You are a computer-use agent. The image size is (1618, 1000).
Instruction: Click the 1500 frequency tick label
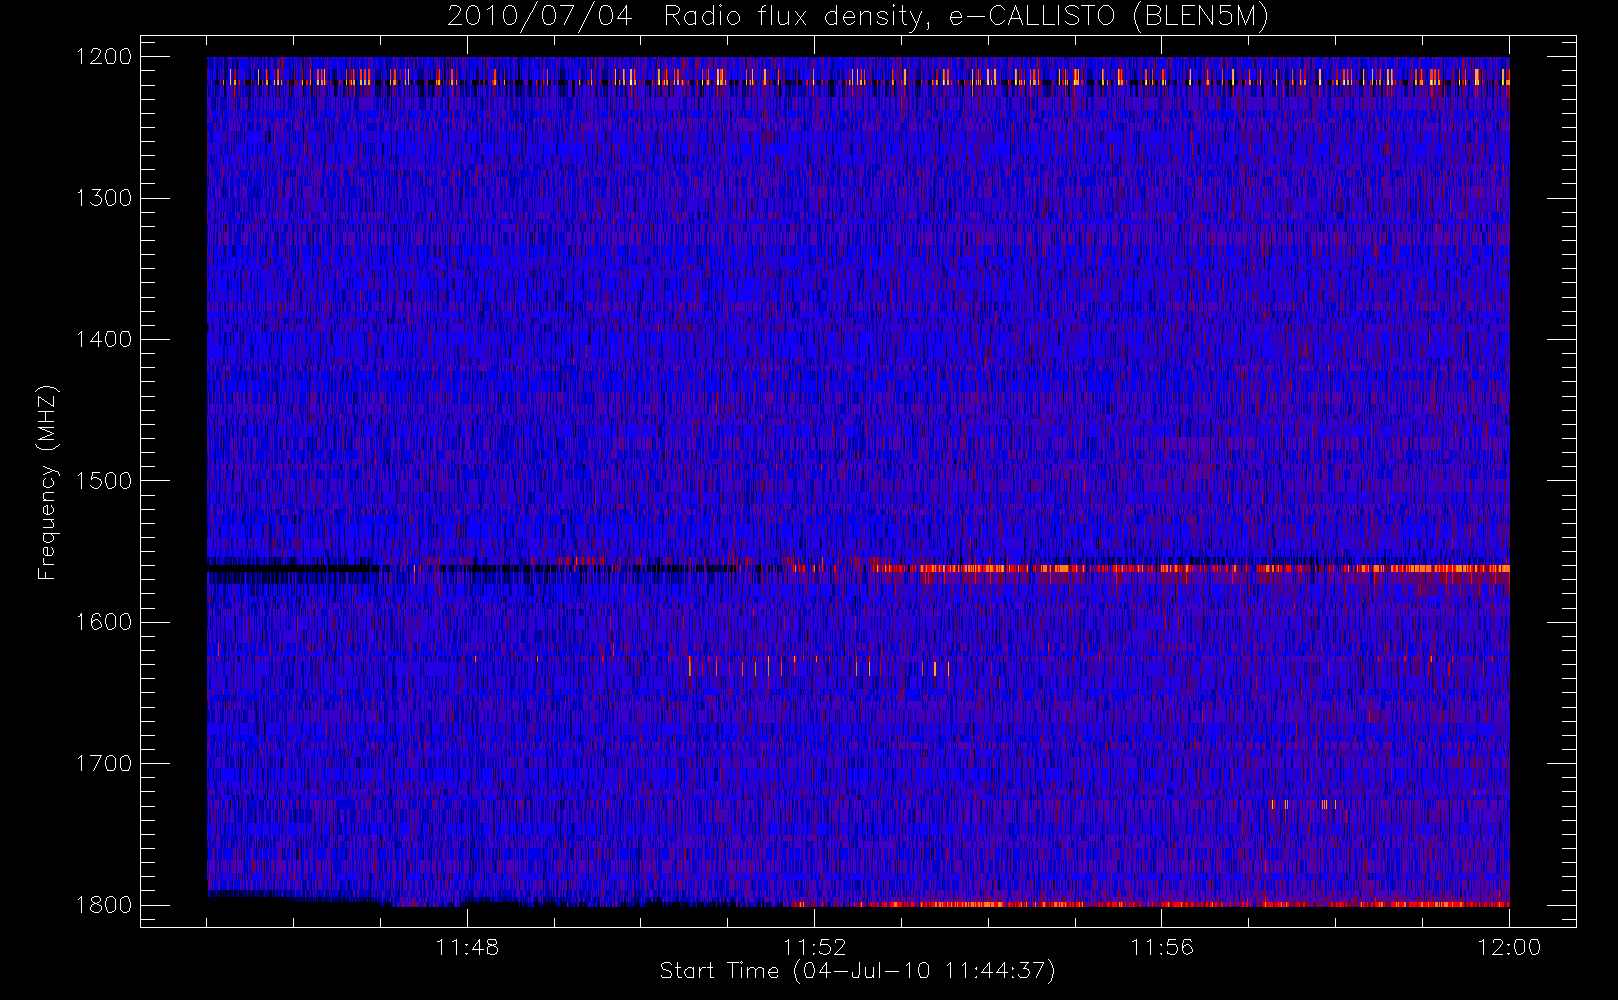pos(104,481)
